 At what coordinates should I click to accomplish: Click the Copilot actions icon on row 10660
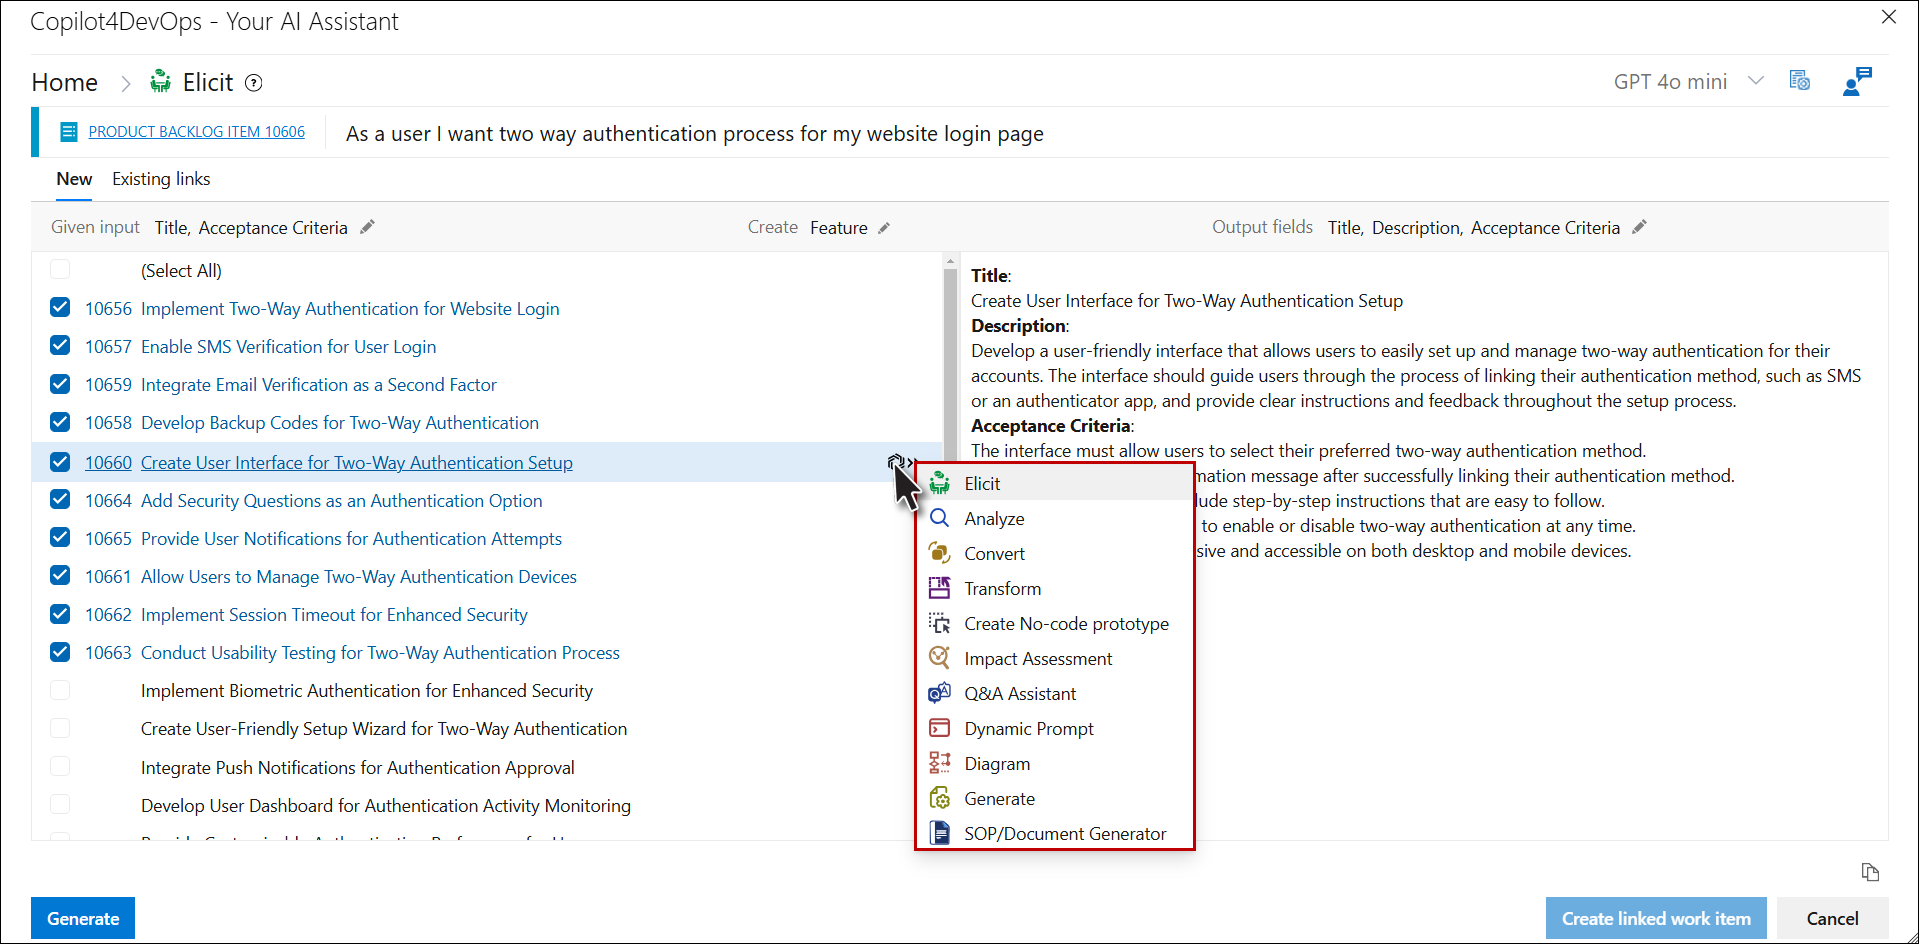click(x=897, y=462)
